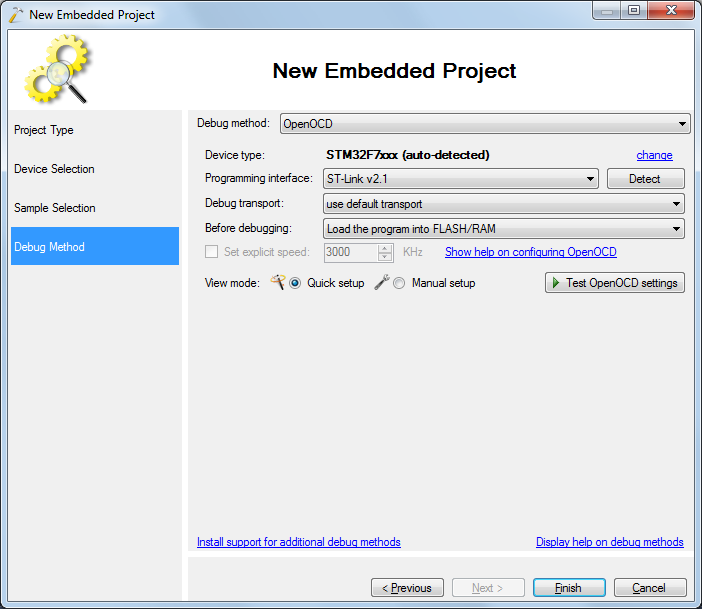Click Install support for additional debug methods
The image size is (702, 609).
click(299, 542)
